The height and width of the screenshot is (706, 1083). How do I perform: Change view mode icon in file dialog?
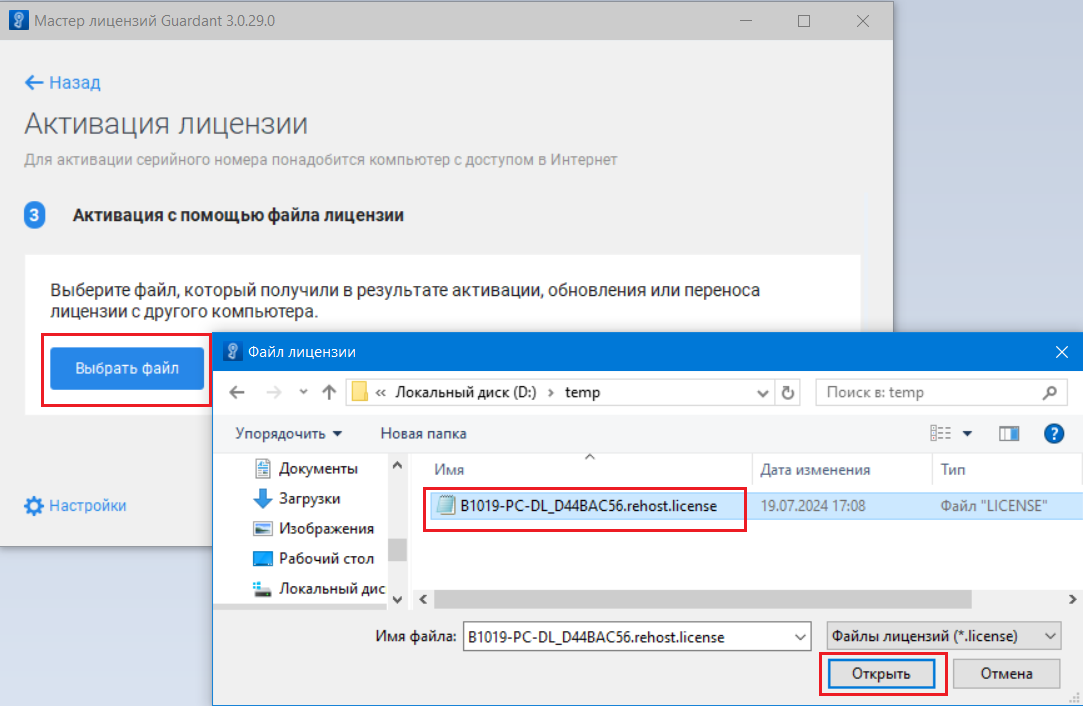click(941, 433)
